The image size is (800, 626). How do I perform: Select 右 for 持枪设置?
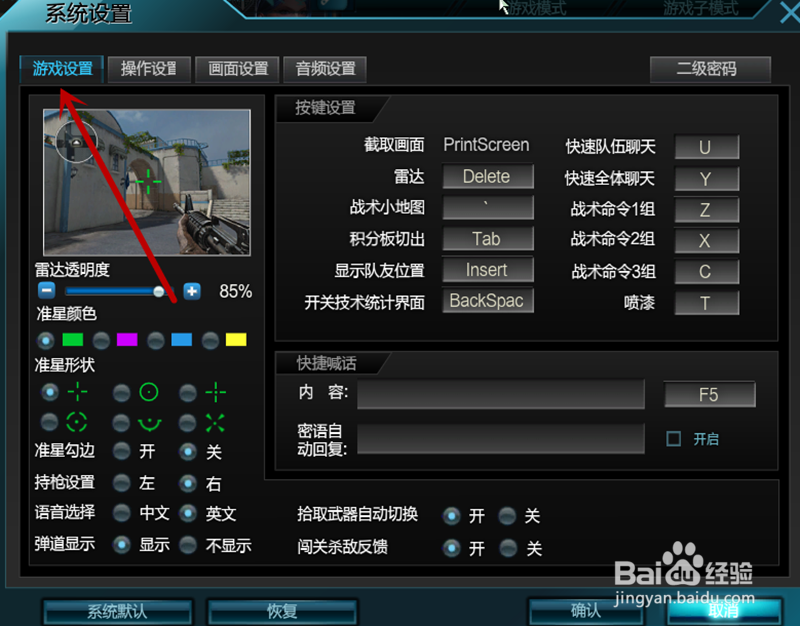point(188,482)
